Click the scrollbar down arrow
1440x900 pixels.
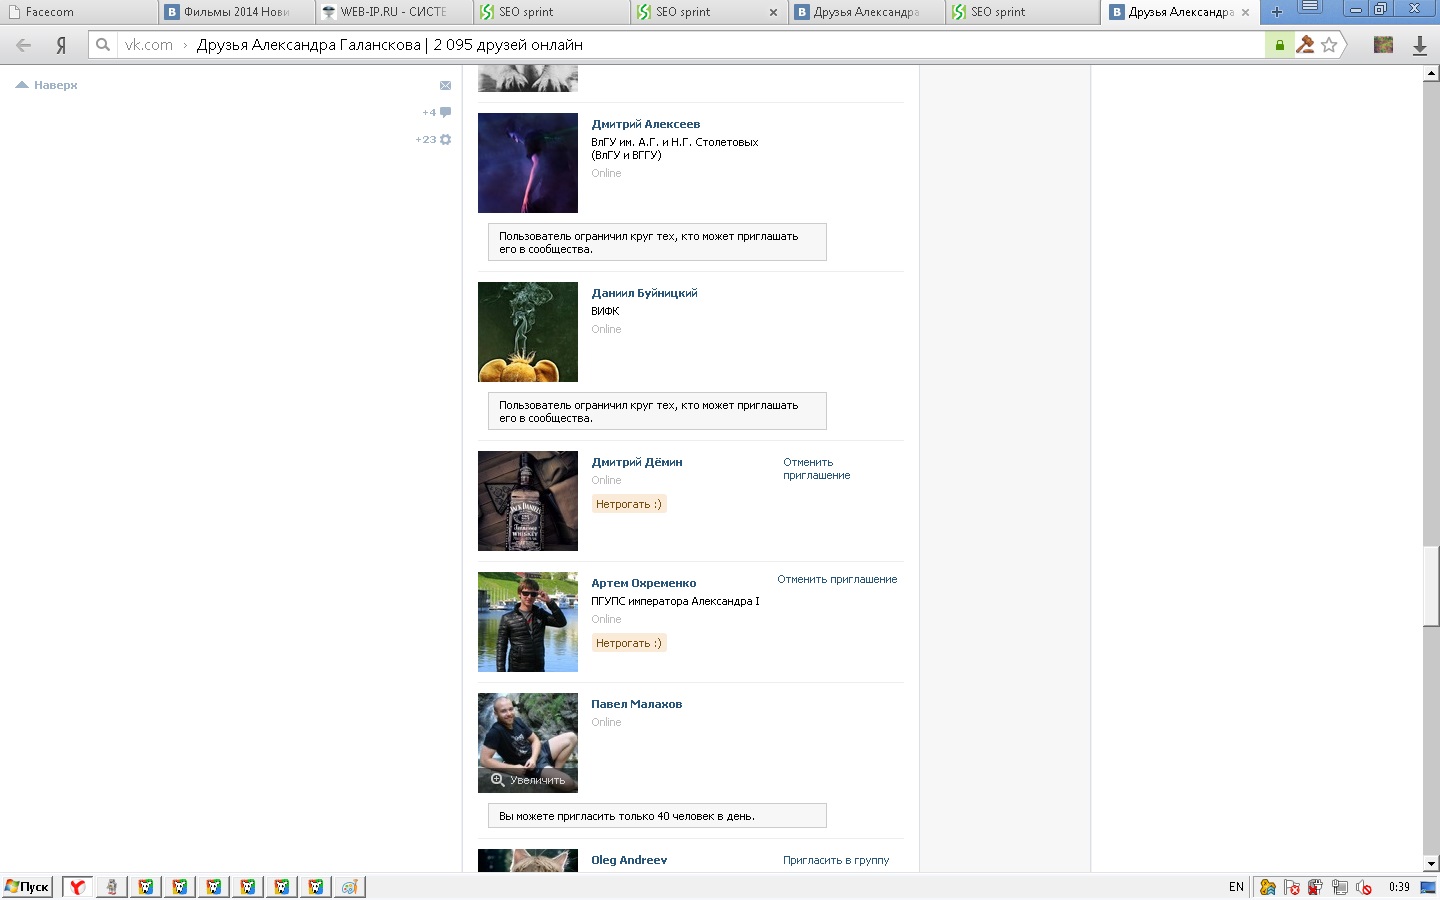point(1431,864)
